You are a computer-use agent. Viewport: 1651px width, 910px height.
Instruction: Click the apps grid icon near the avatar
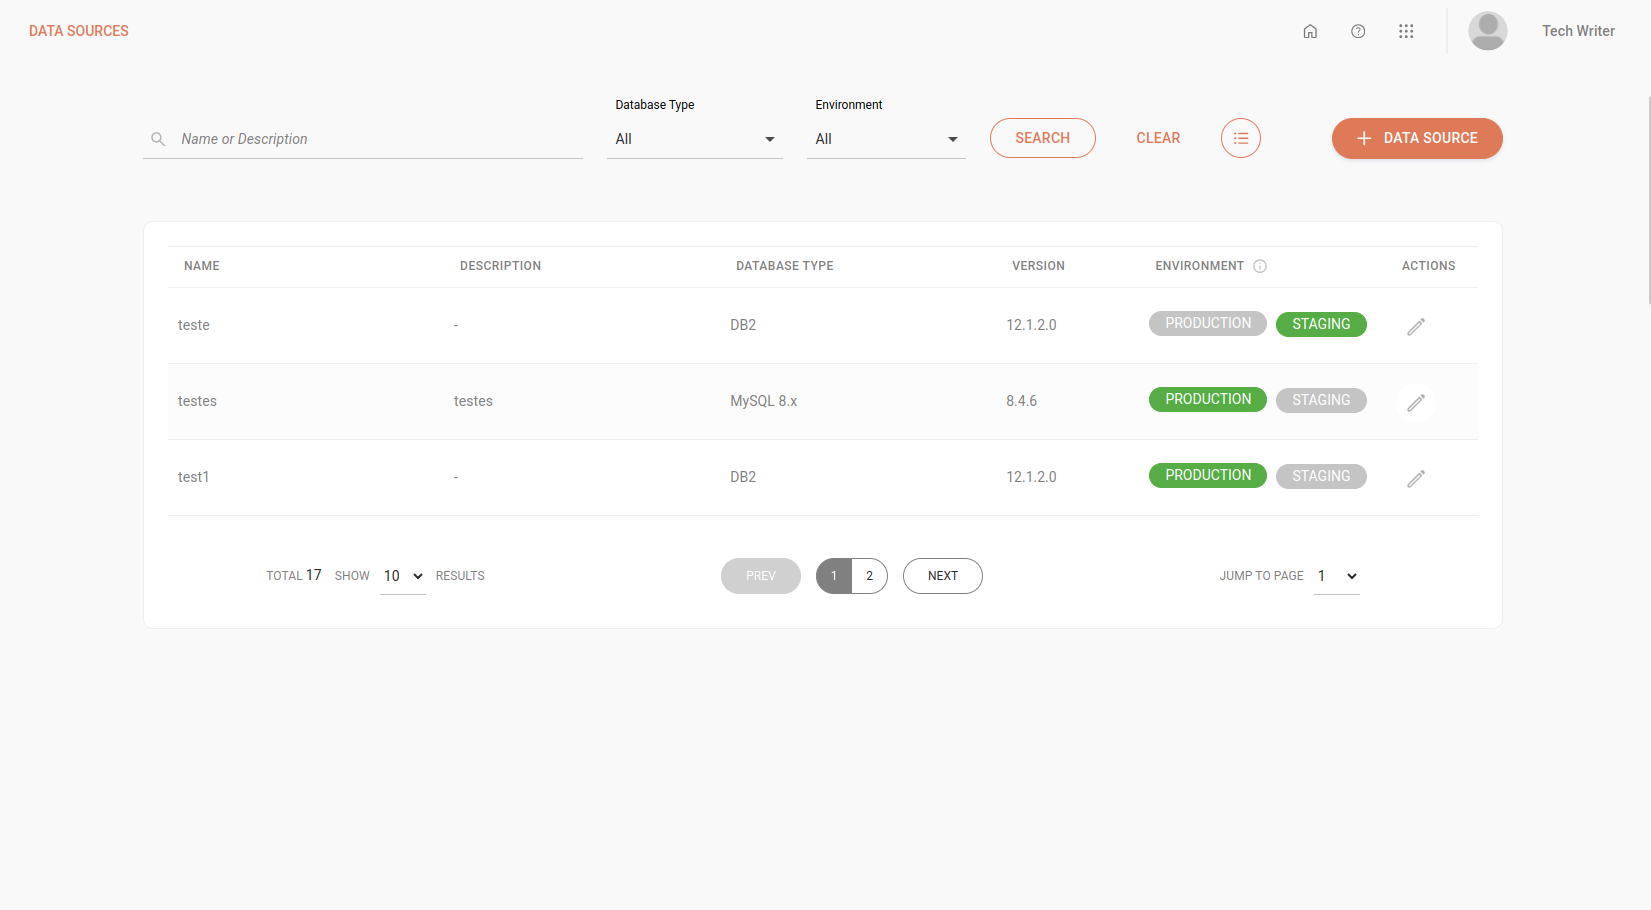[x=1406, y=31]
